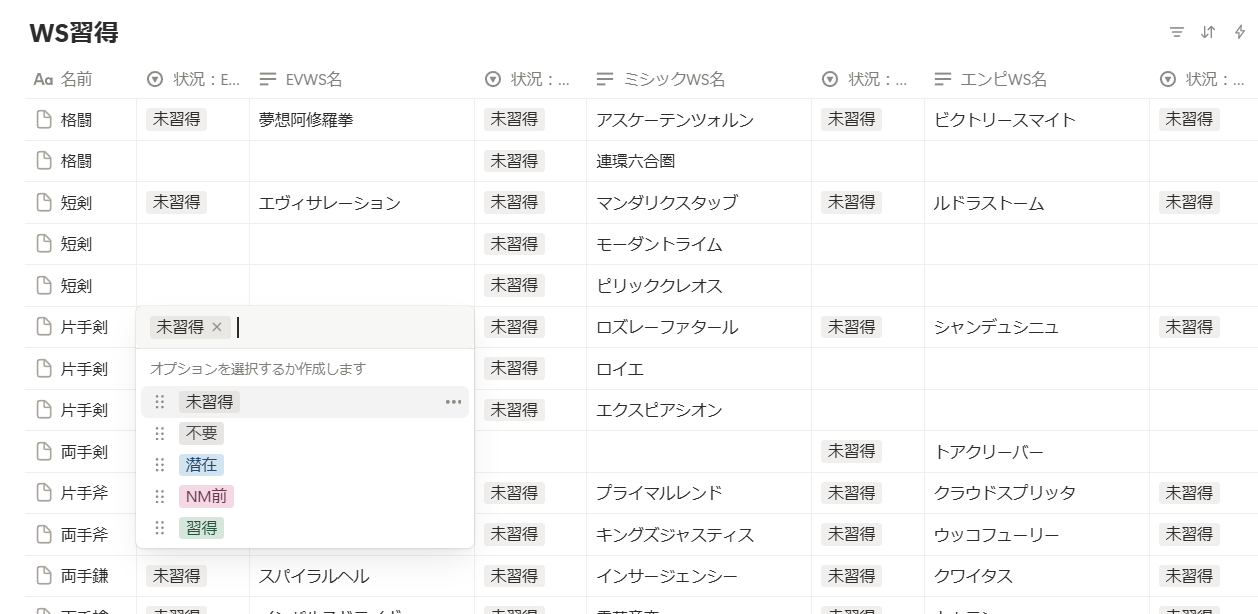Screen dimensions: 1258x614
Task: Remove the selected 未習得 tag with ×
Action: 217,327
